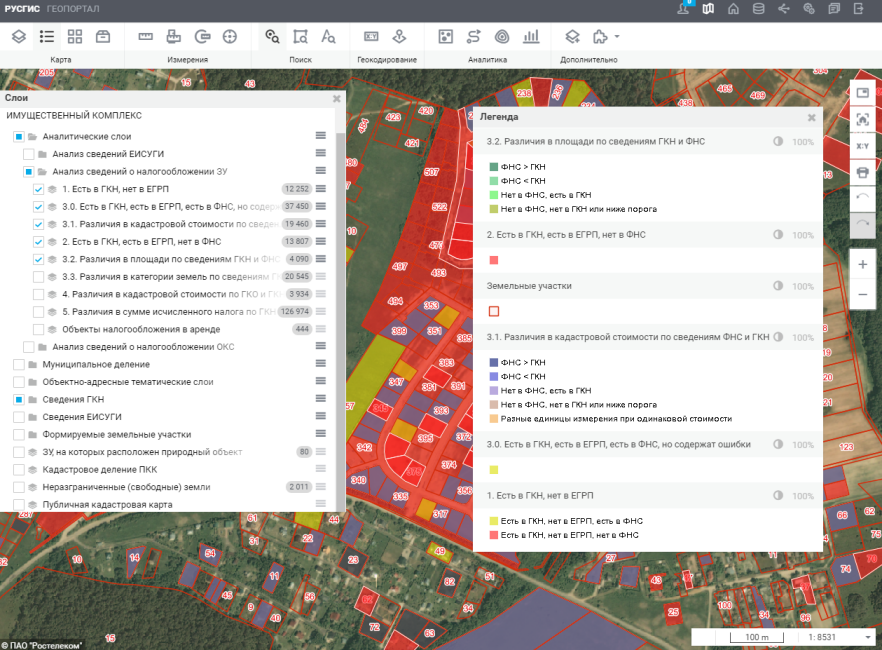Image resolution: width=882 pixels, height=650 pixels.
Task: Open the bar chart analytics tool
Action: pos(530,37)
